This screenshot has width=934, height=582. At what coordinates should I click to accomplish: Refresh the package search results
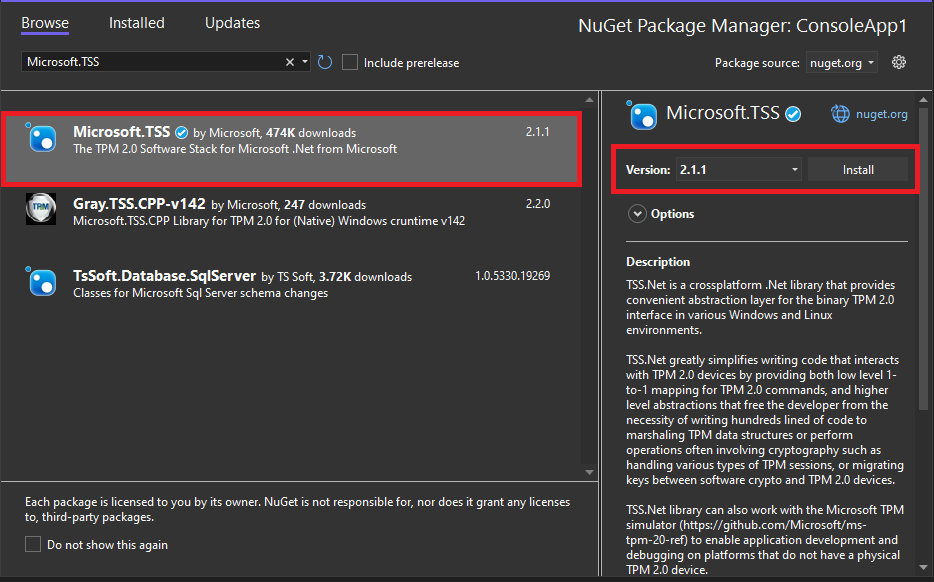tap(325, 62)
